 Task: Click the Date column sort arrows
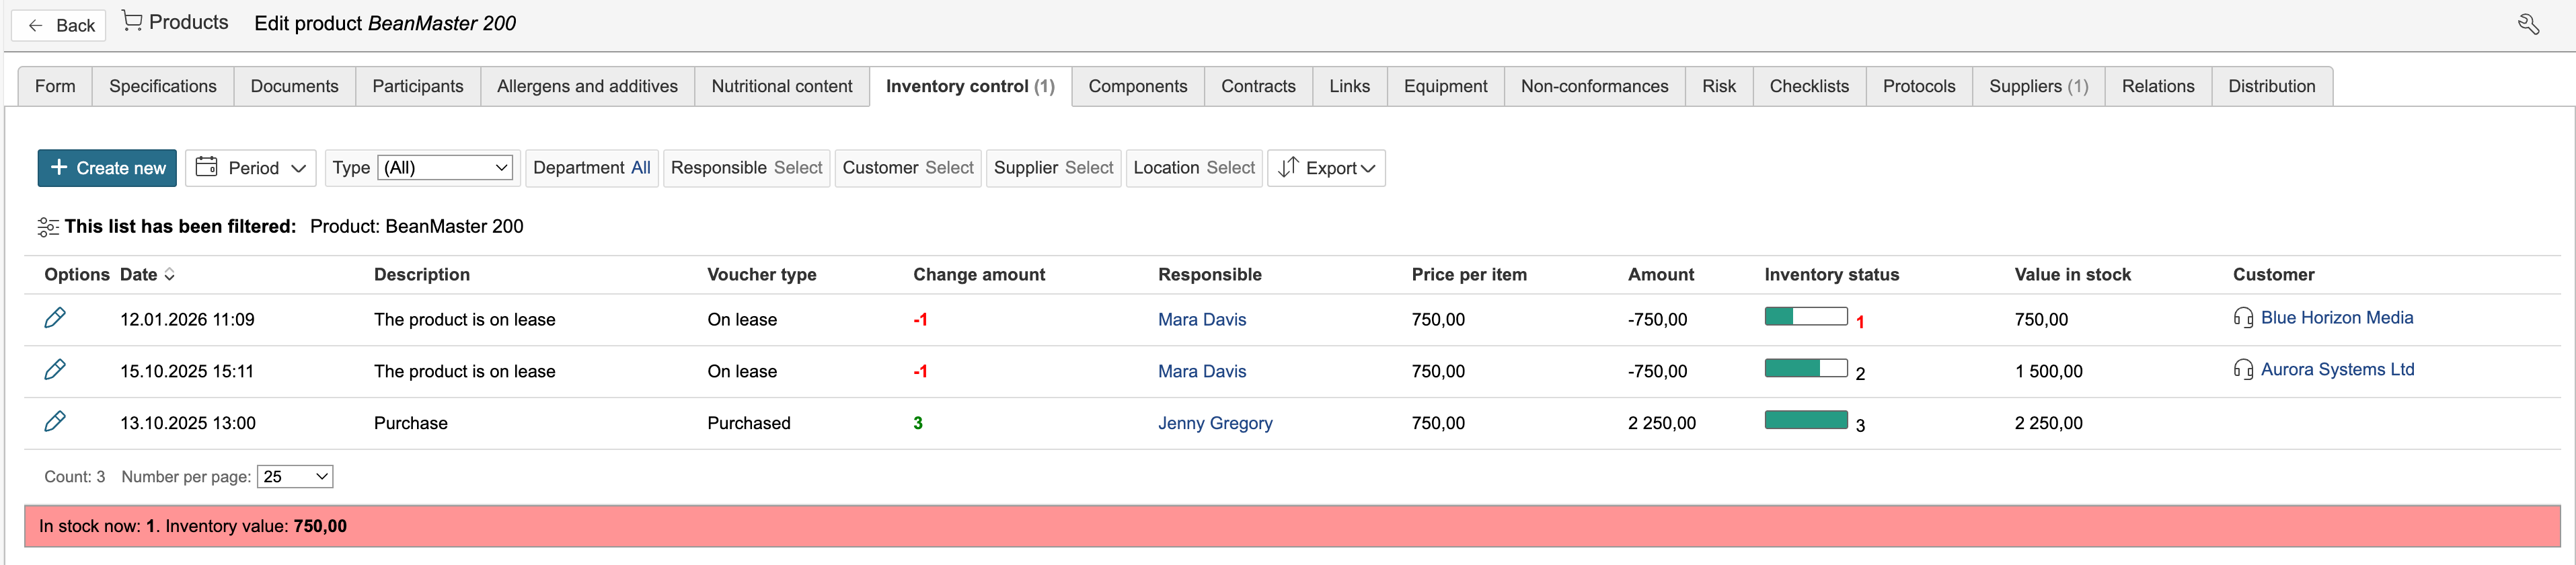pos(170,275)
